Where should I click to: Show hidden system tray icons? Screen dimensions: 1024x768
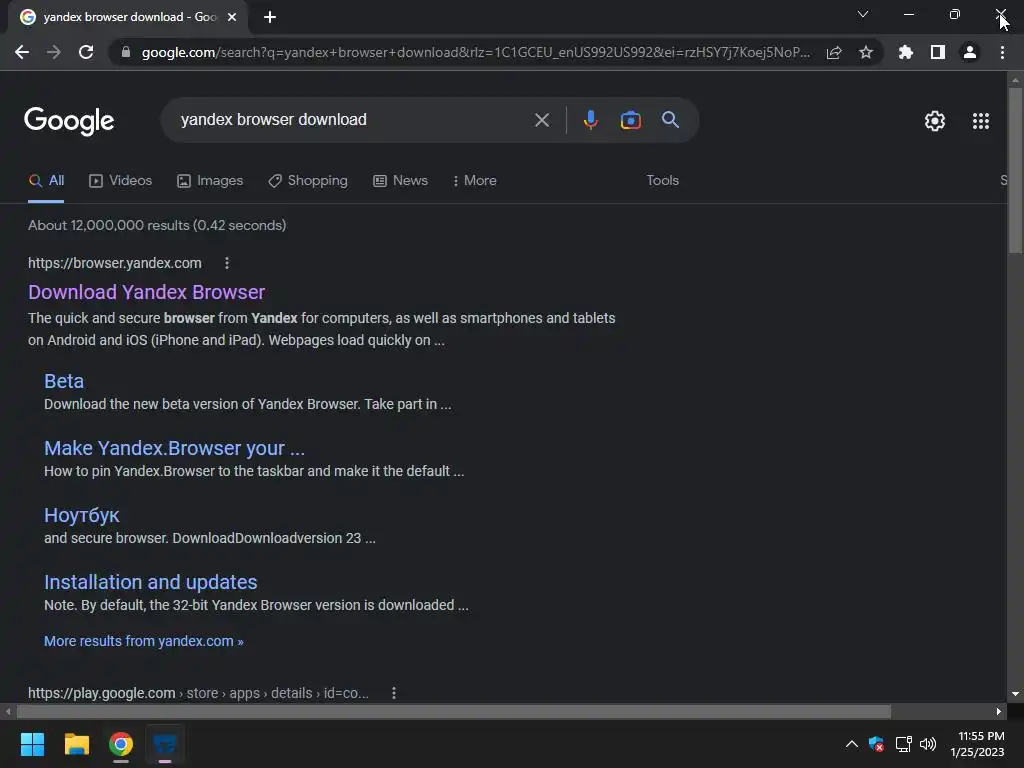click(852, 744)
